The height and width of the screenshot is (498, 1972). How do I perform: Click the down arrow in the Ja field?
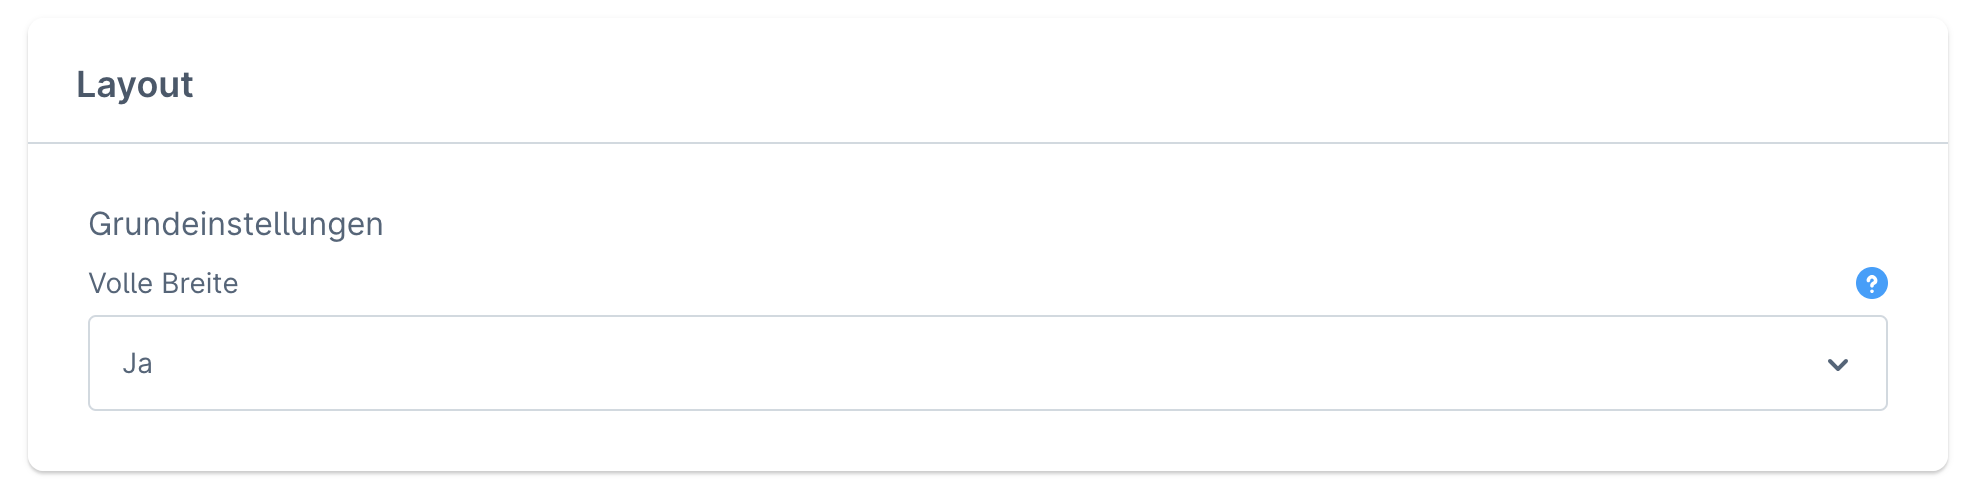(1837, 364)
